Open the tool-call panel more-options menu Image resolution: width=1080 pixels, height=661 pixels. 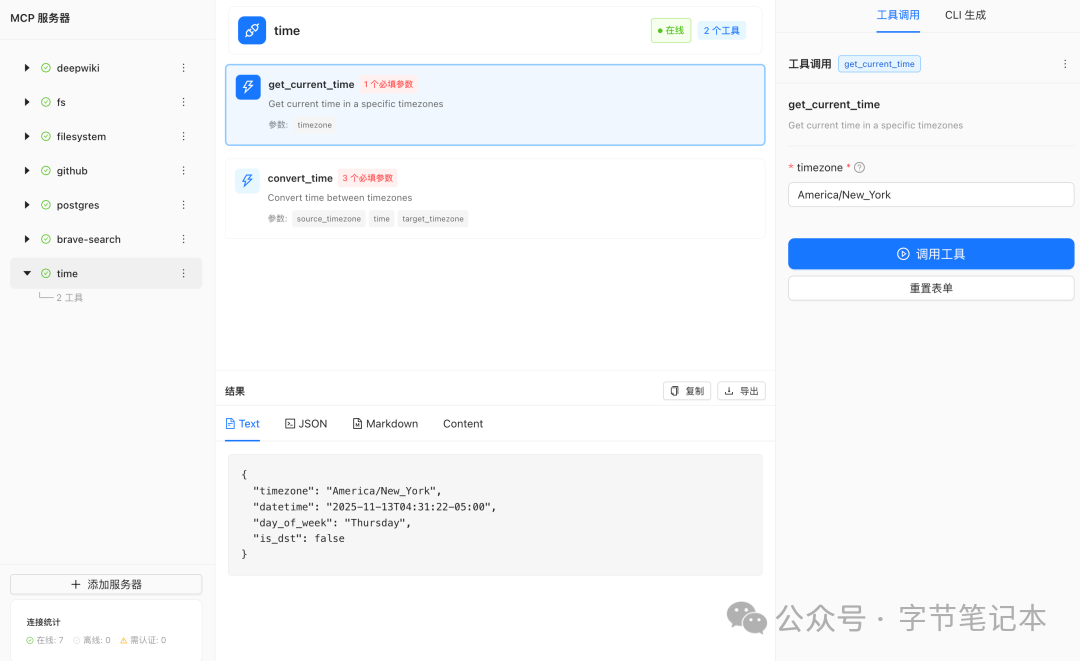click(1065, 63)
